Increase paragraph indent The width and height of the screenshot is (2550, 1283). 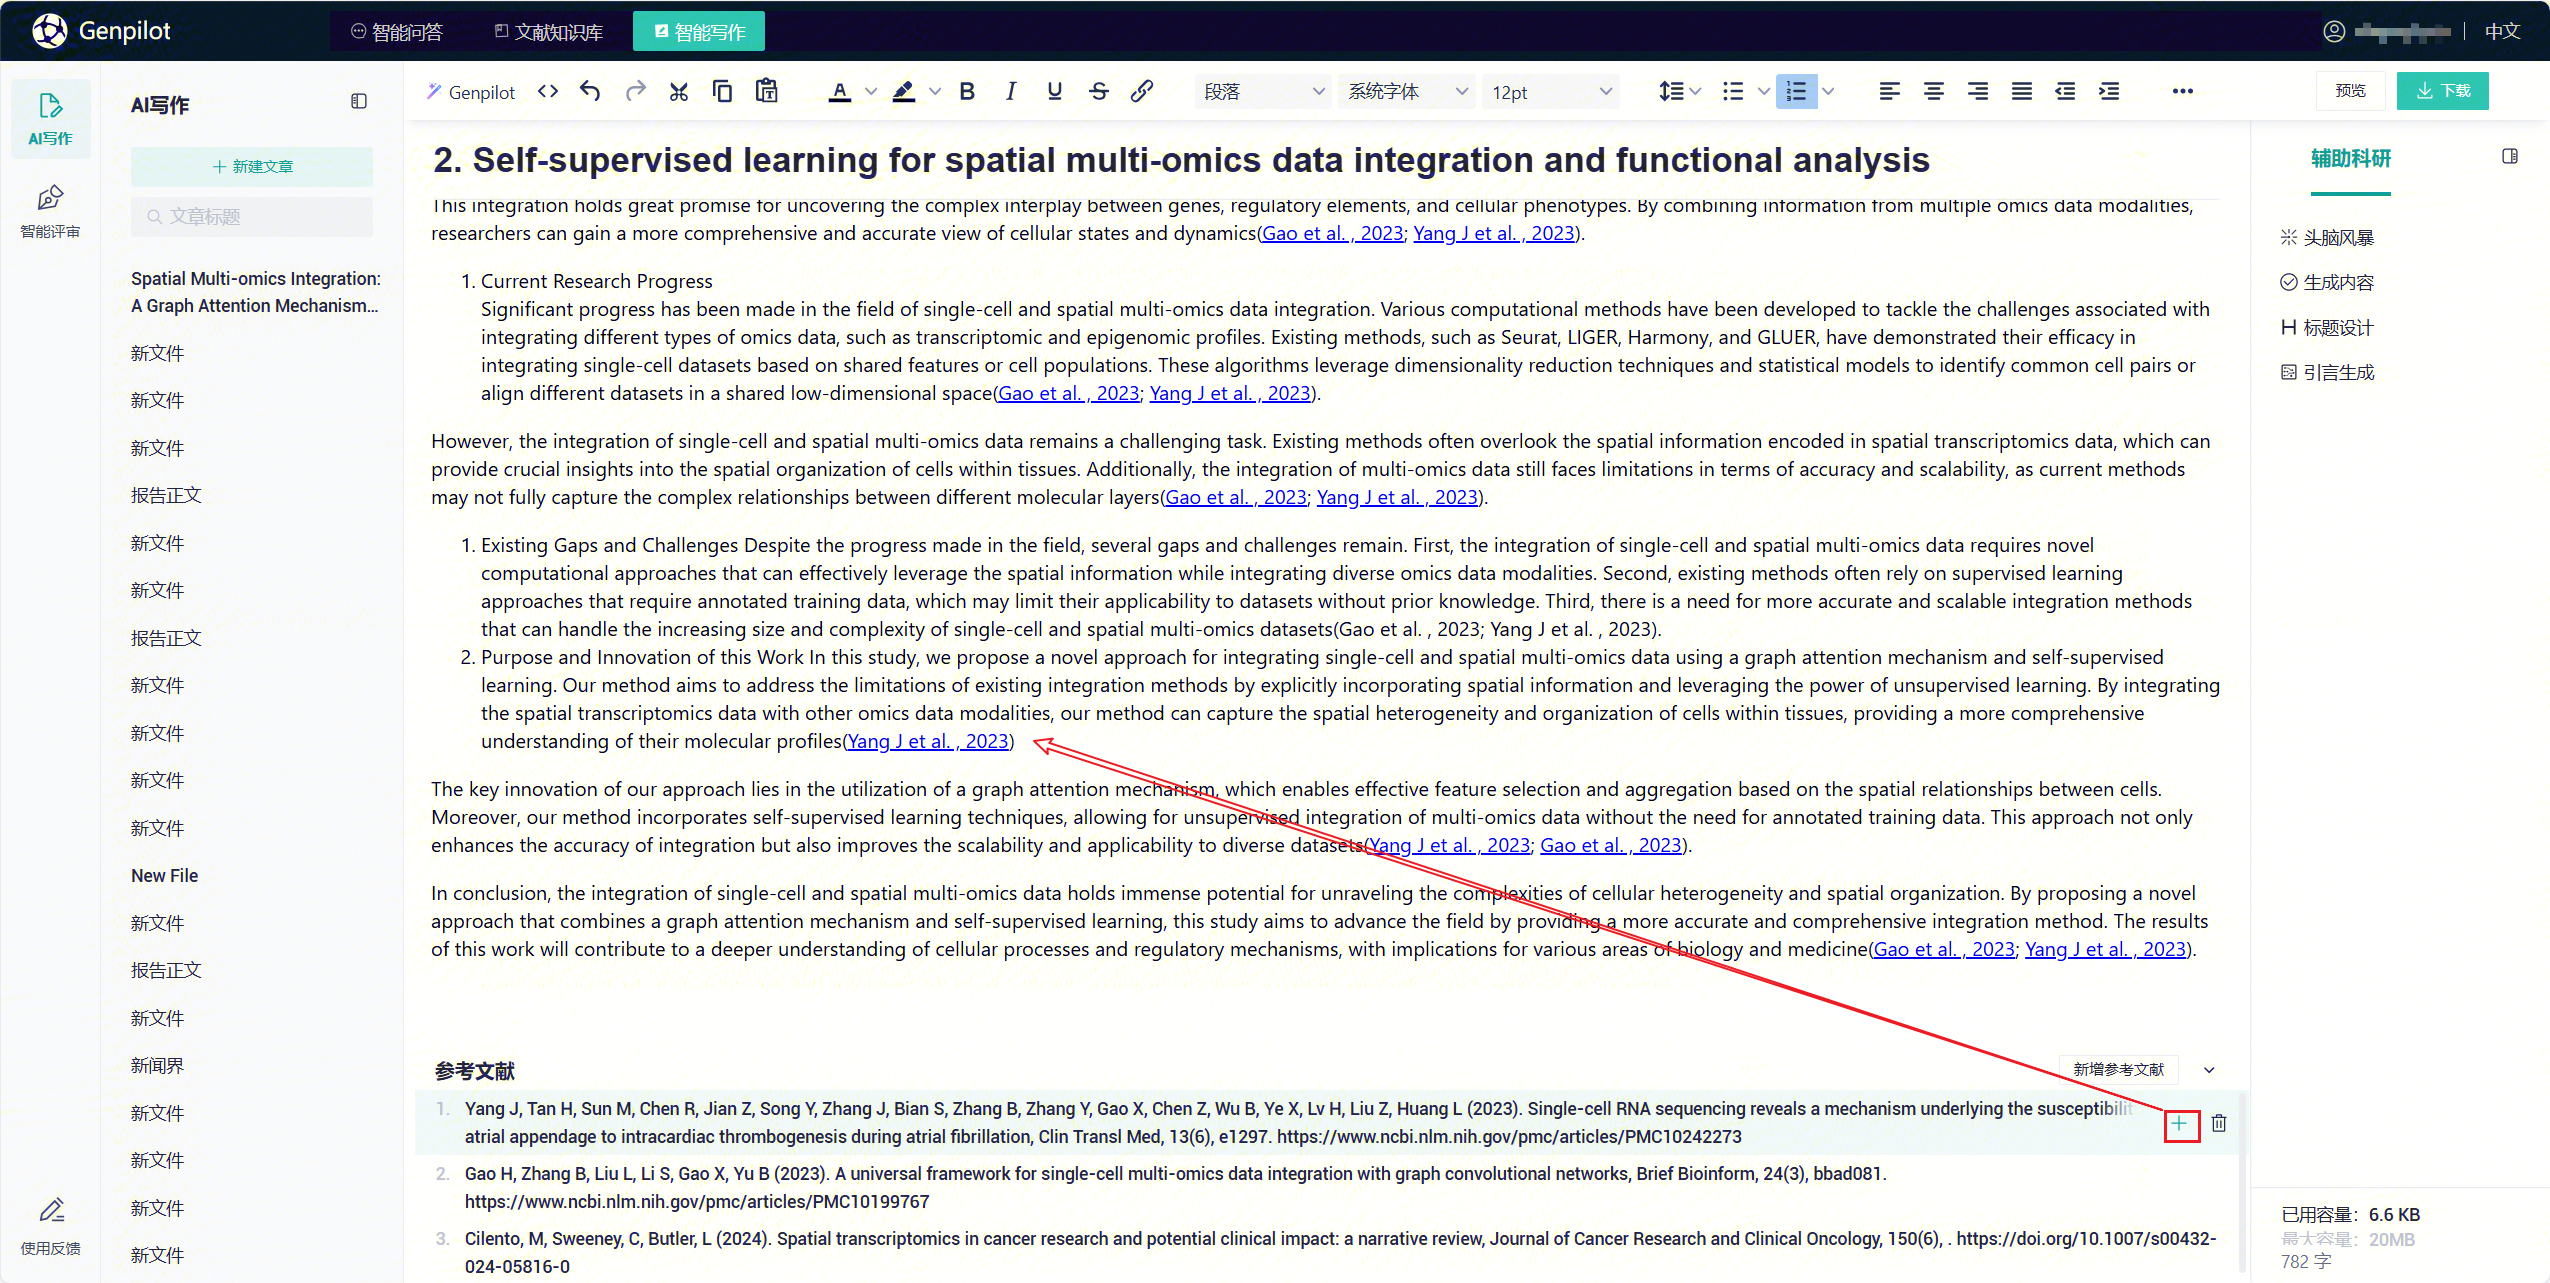2109,92
